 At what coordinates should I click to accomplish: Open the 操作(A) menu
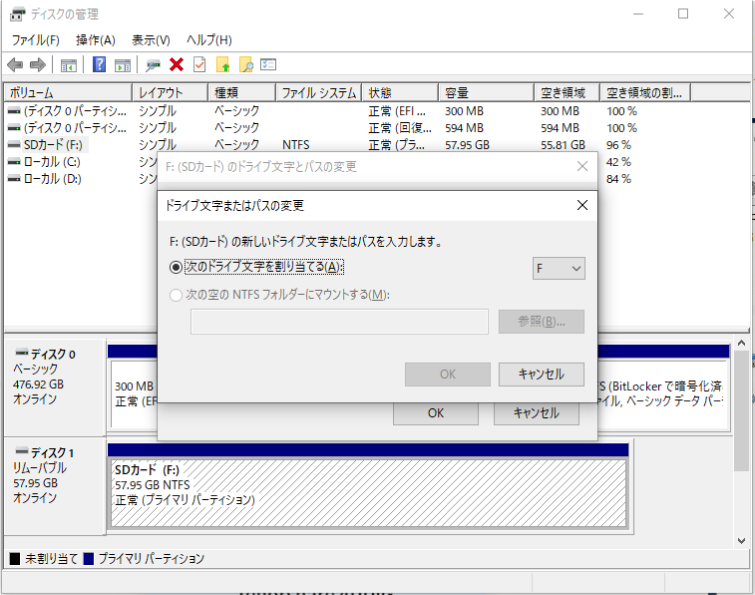95,40
